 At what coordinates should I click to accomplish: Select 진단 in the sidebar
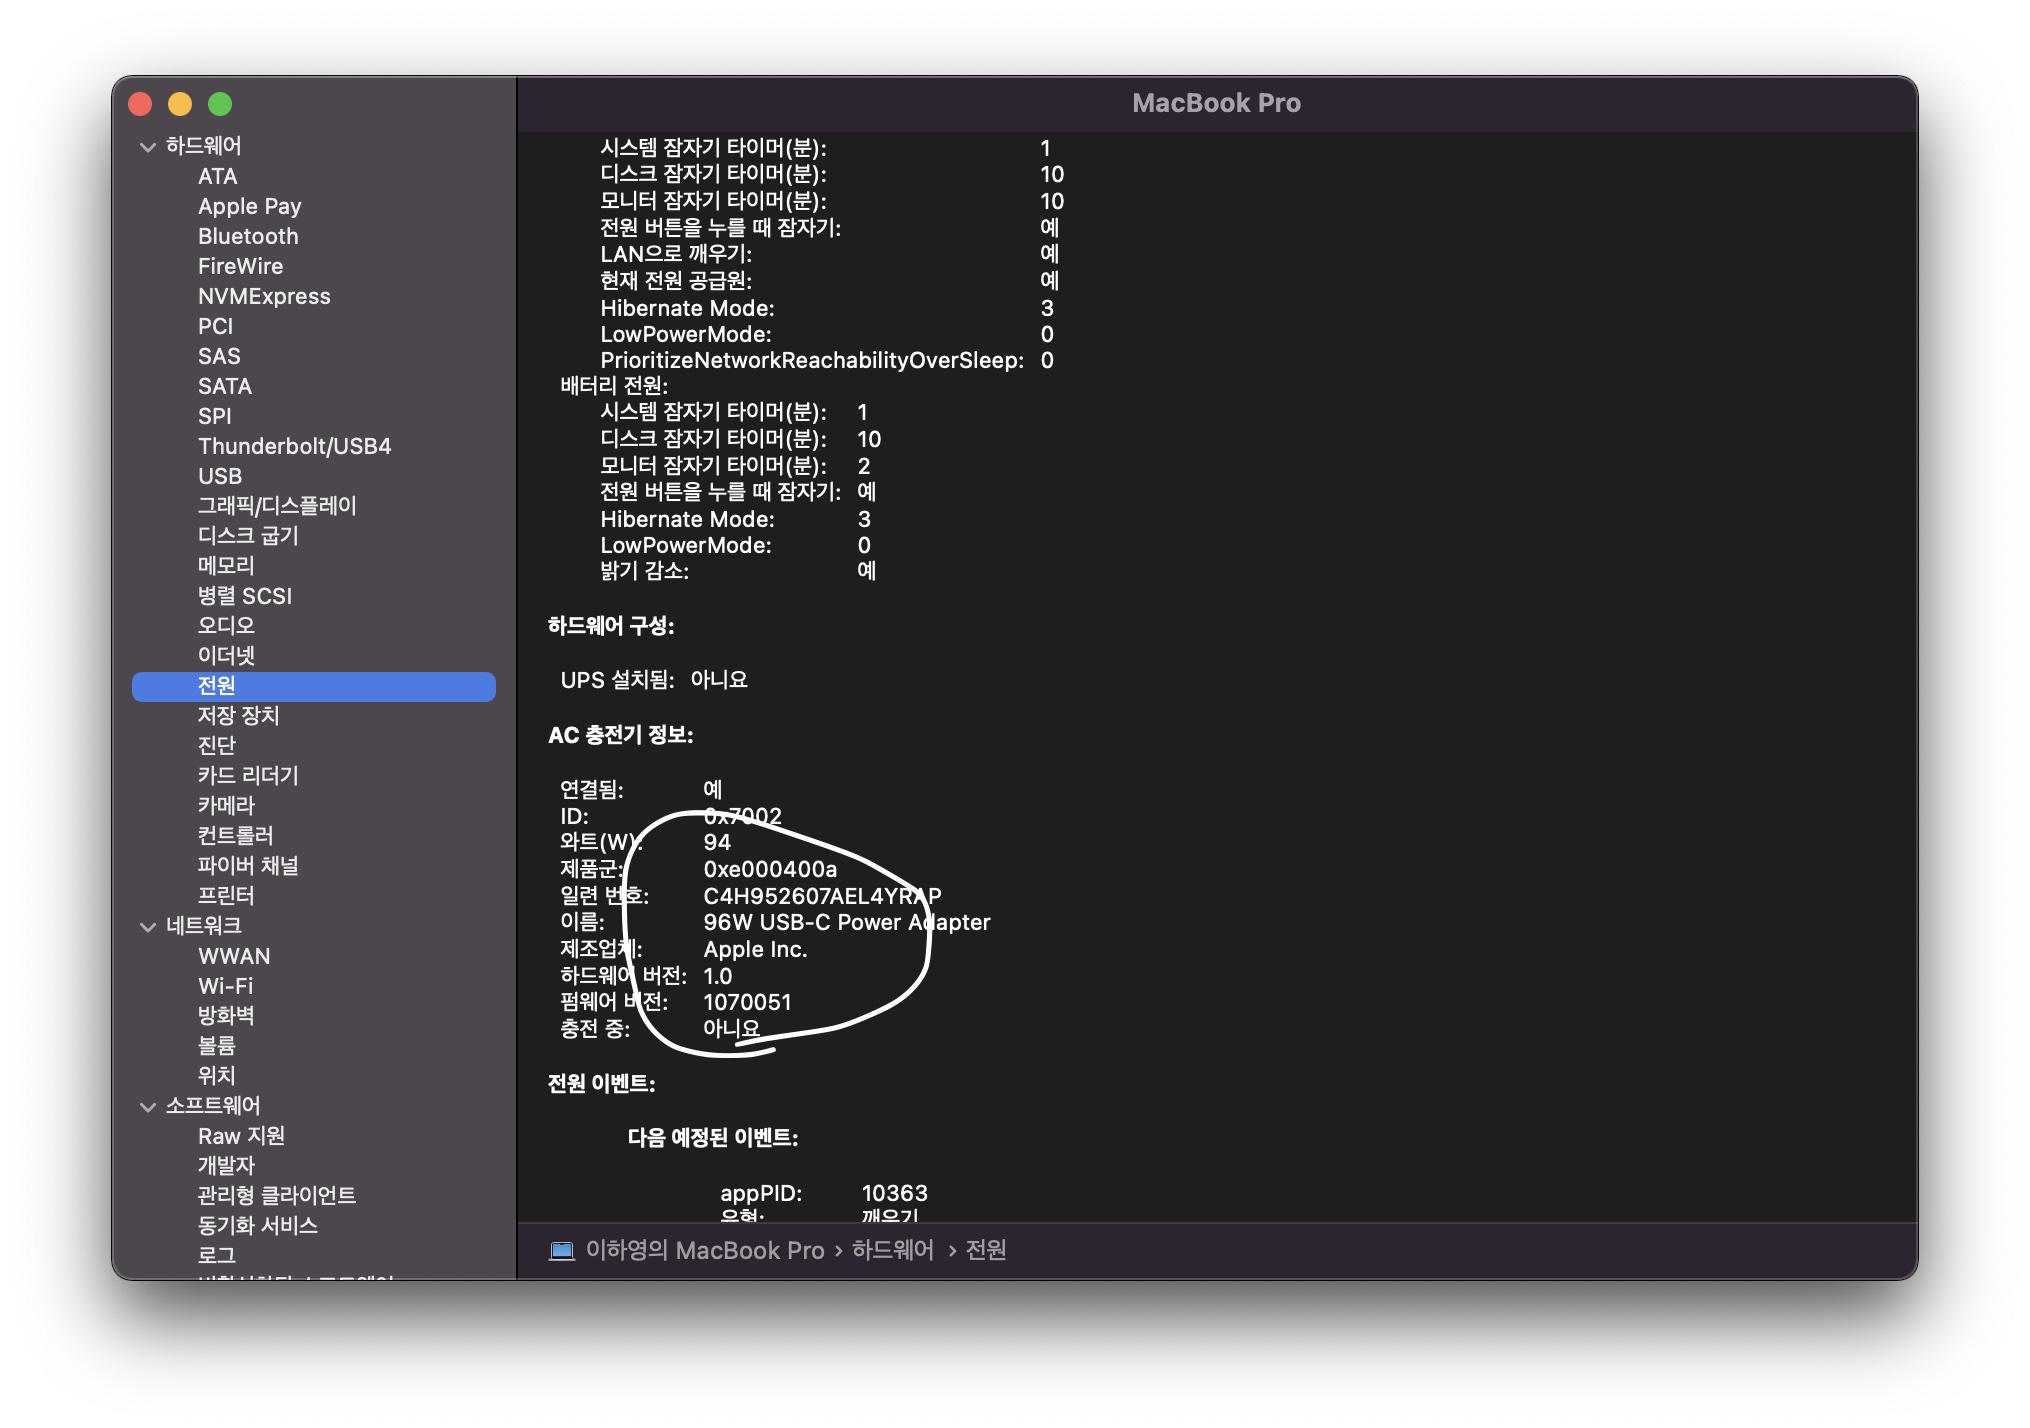[x=217, y=746]
